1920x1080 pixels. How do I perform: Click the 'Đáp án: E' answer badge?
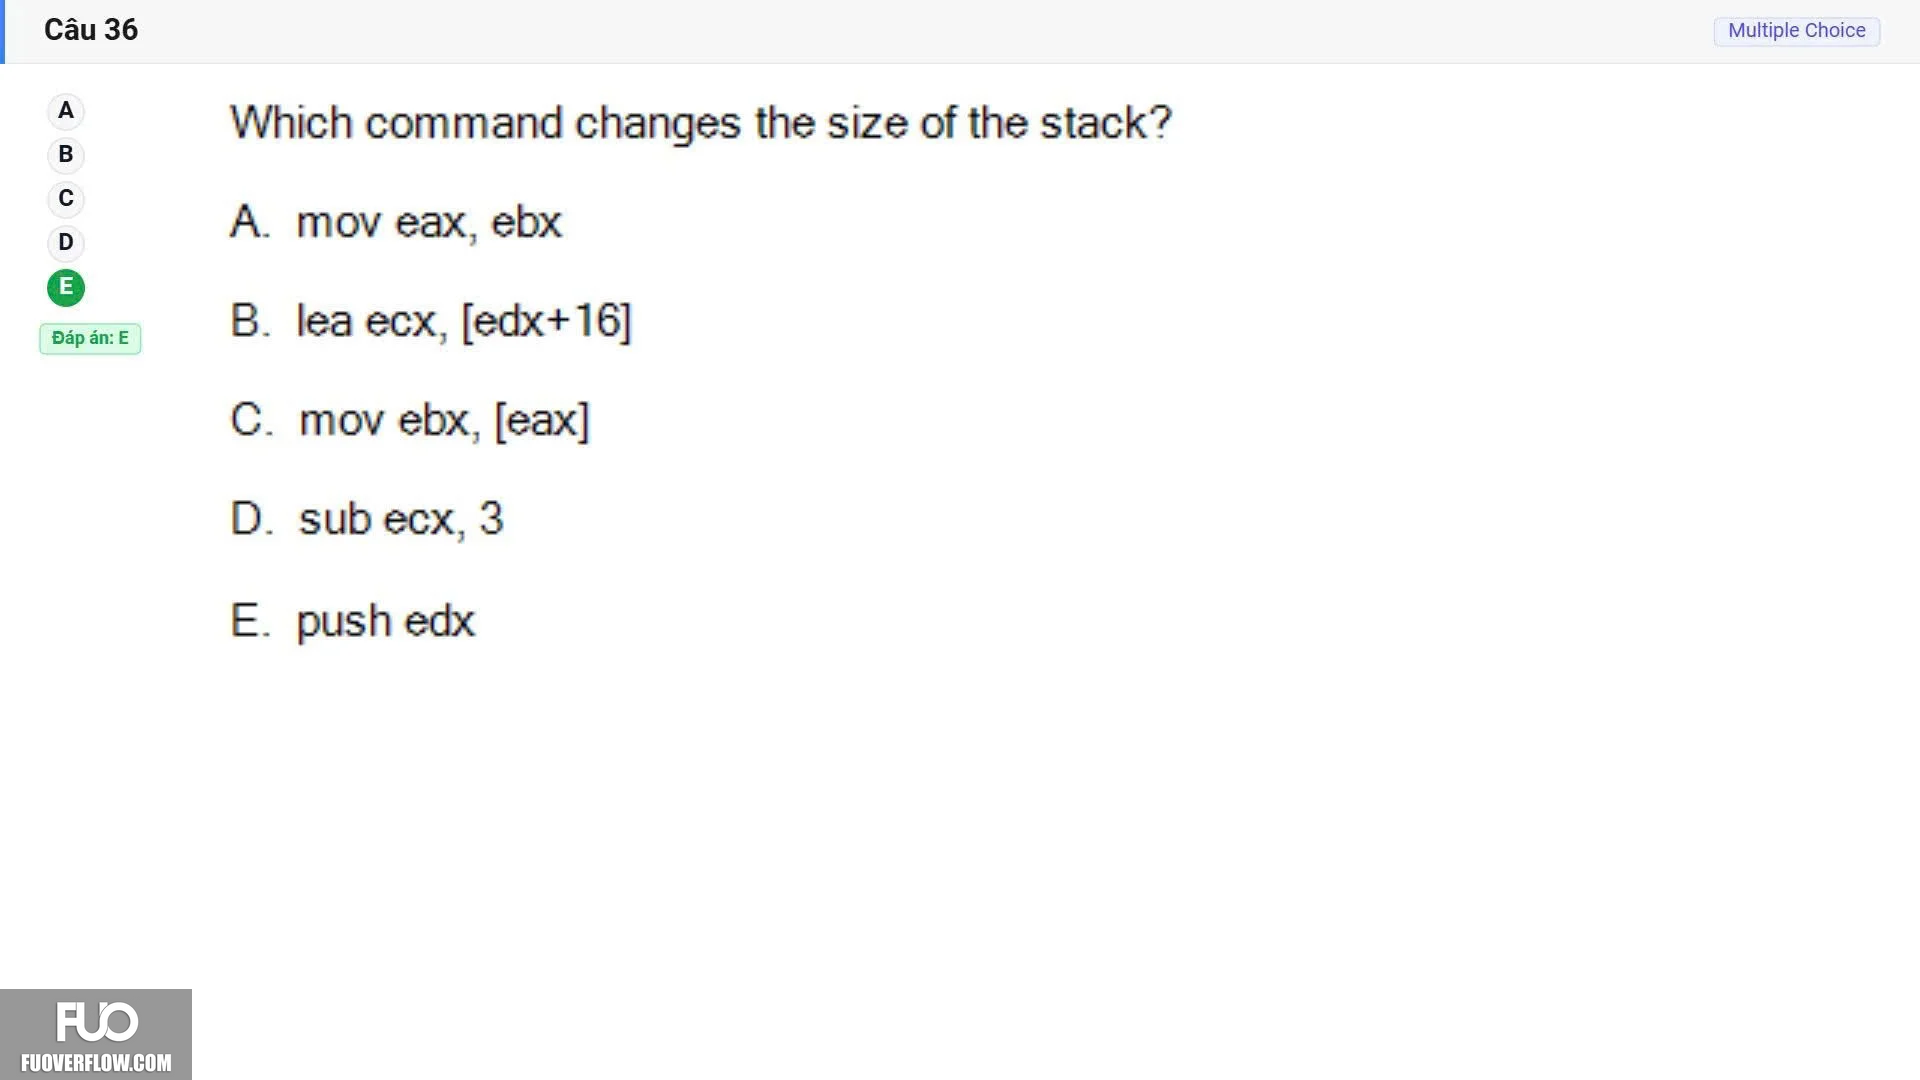tap(90, 338)
